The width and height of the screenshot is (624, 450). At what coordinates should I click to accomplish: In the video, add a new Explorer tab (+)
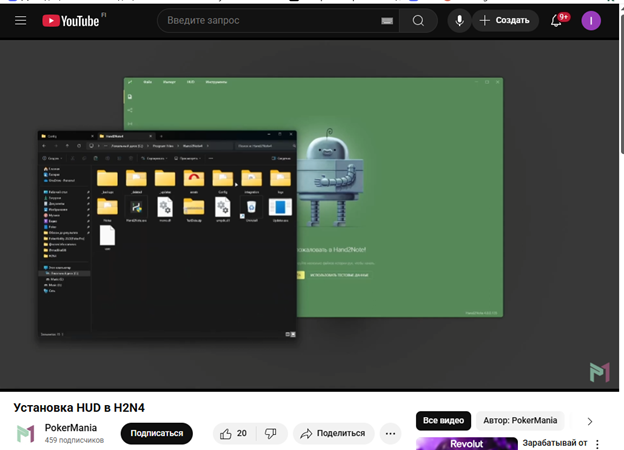pyautogui.click(x=161, y=136)
